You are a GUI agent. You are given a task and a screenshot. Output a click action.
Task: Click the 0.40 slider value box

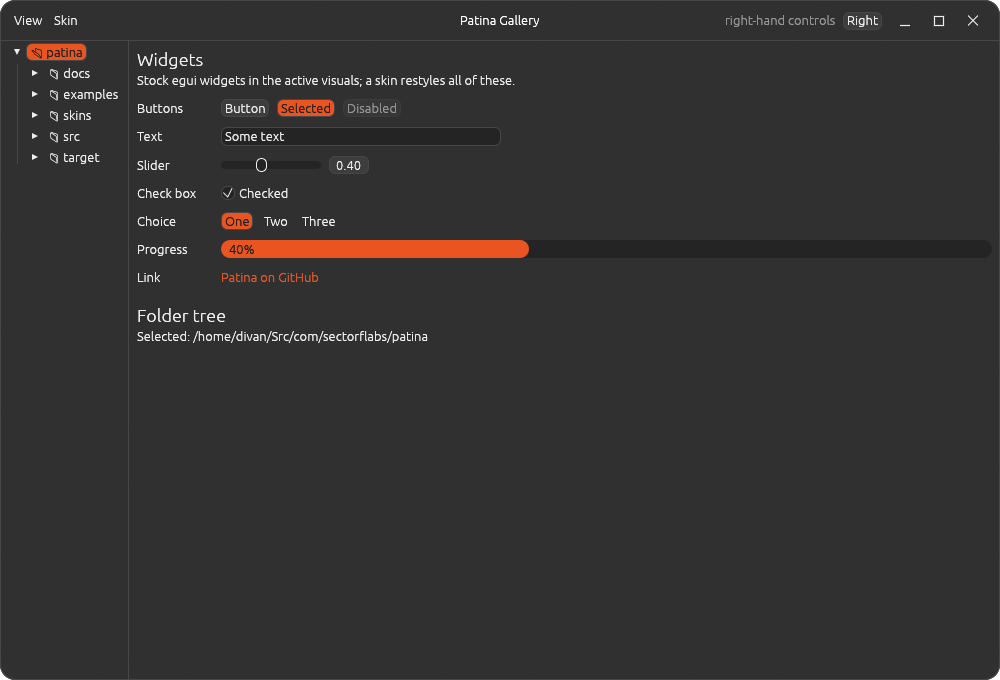coord(348,165)
